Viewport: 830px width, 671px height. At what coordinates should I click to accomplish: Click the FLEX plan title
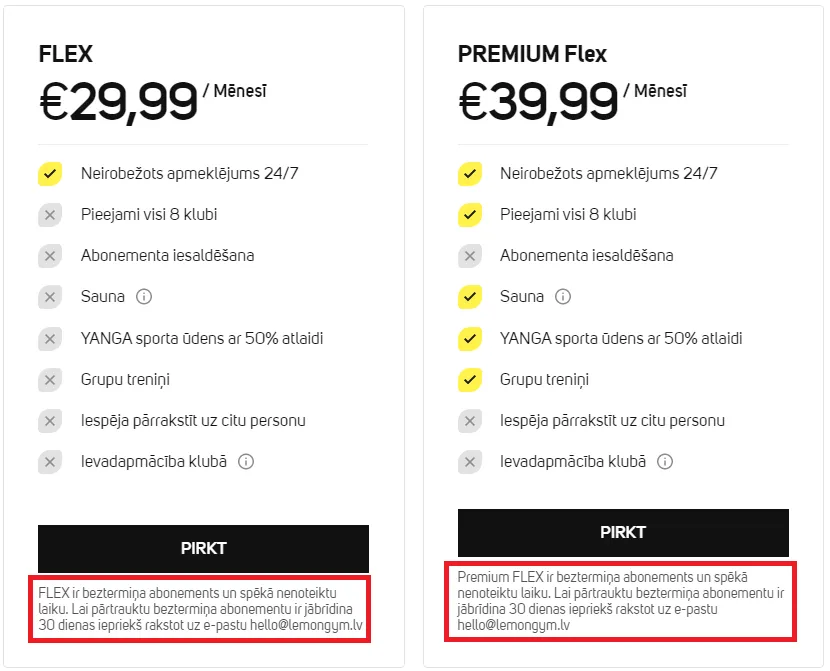66,54
